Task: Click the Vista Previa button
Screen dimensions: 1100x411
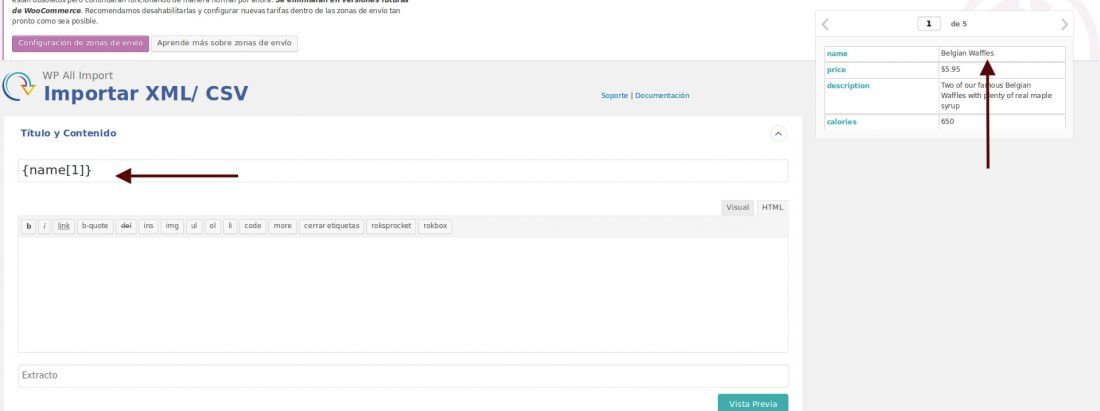Action: pos(753,403)
